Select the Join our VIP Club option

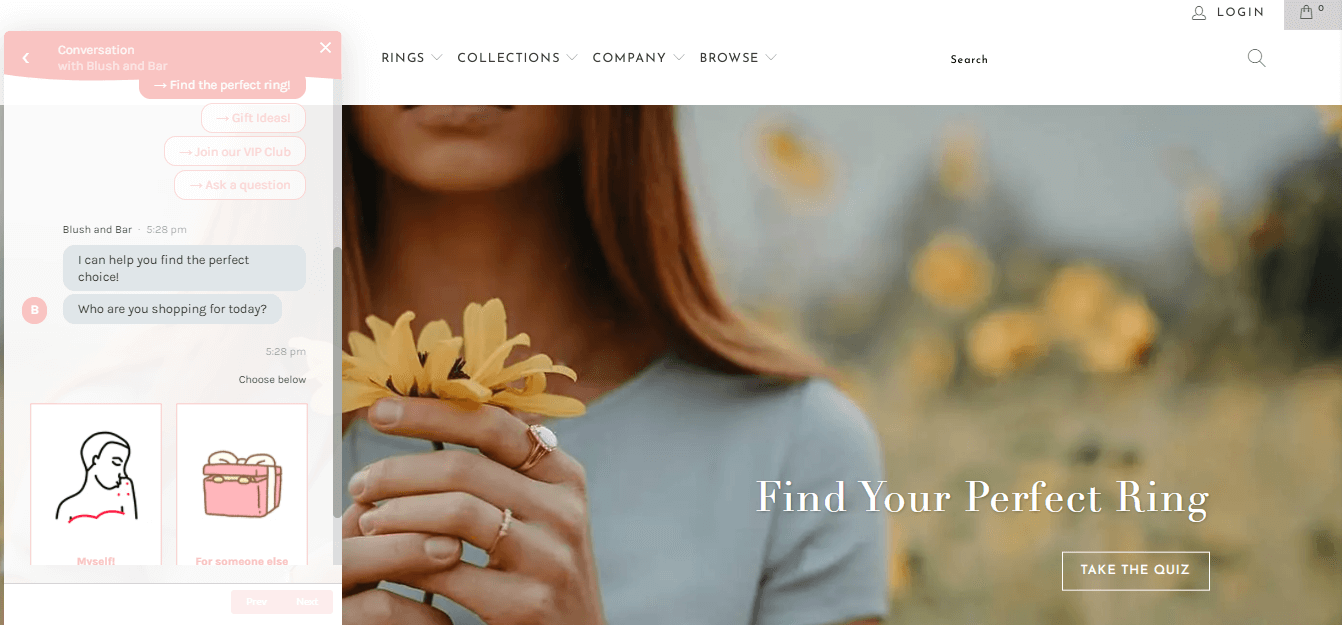click(x=235, y=152)
